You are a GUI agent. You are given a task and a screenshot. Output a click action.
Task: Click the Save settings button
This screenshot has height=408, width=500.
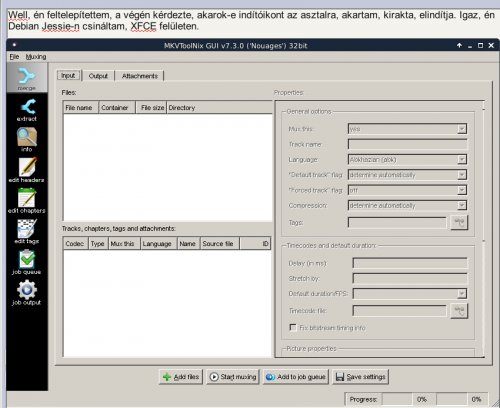coord(360,377)
